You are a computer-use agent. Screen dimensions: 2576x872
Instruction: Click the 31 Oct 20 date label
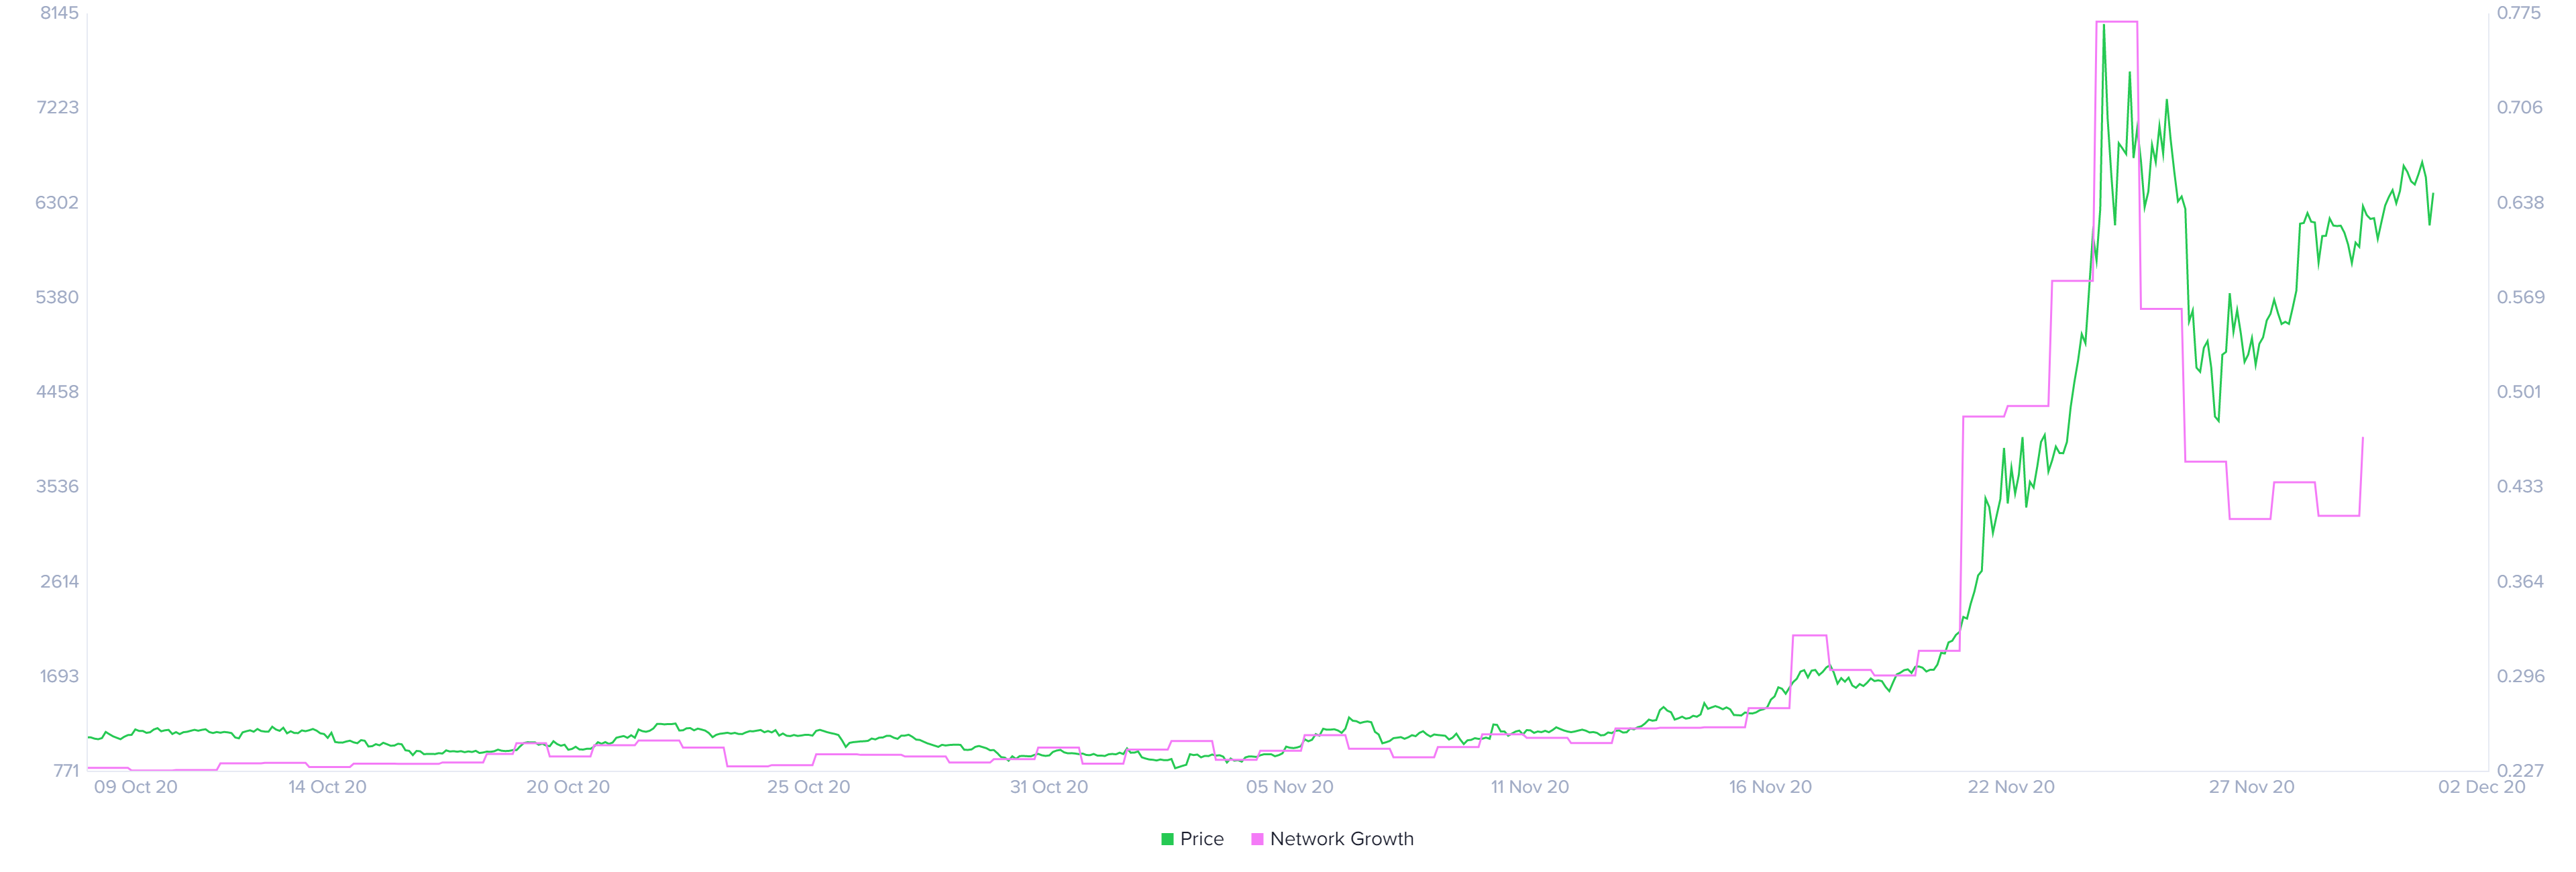(1049, 787)
